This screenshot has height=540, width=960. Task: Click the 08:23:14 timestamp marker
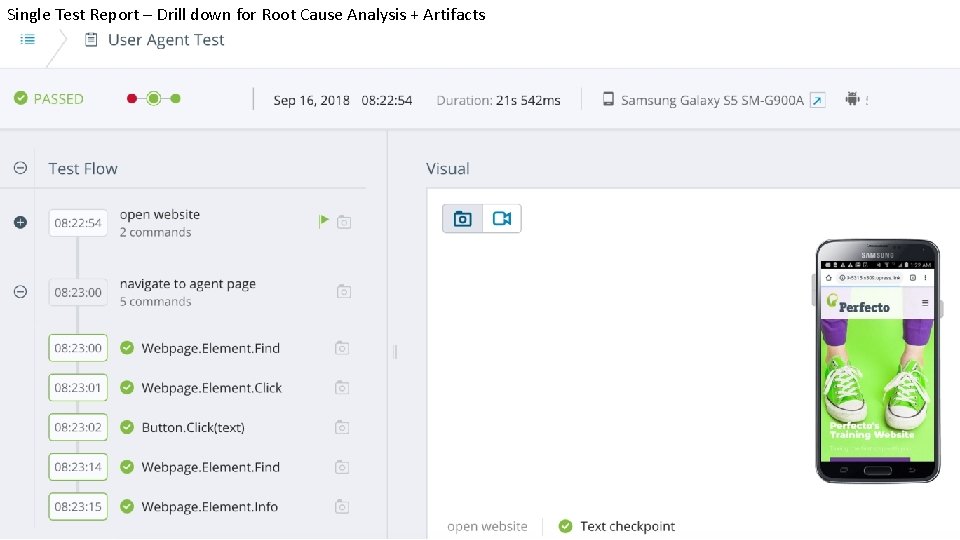click(x=78, y=467)
